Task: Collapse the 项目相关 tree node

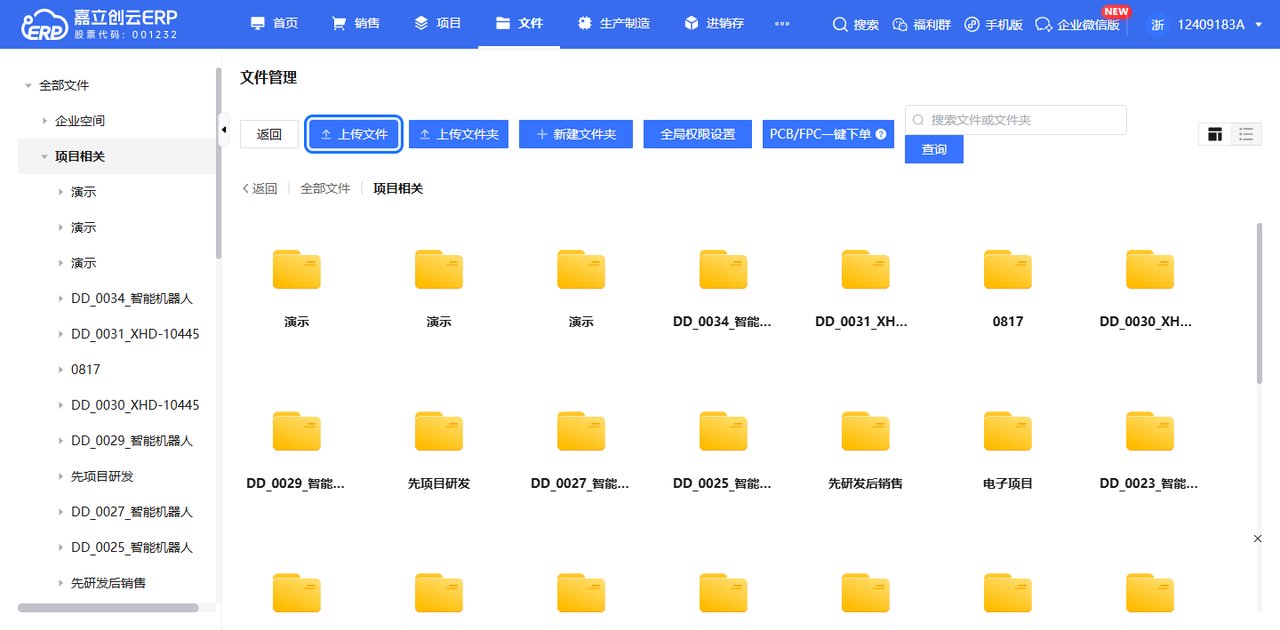Action: [x=44, y=157]
